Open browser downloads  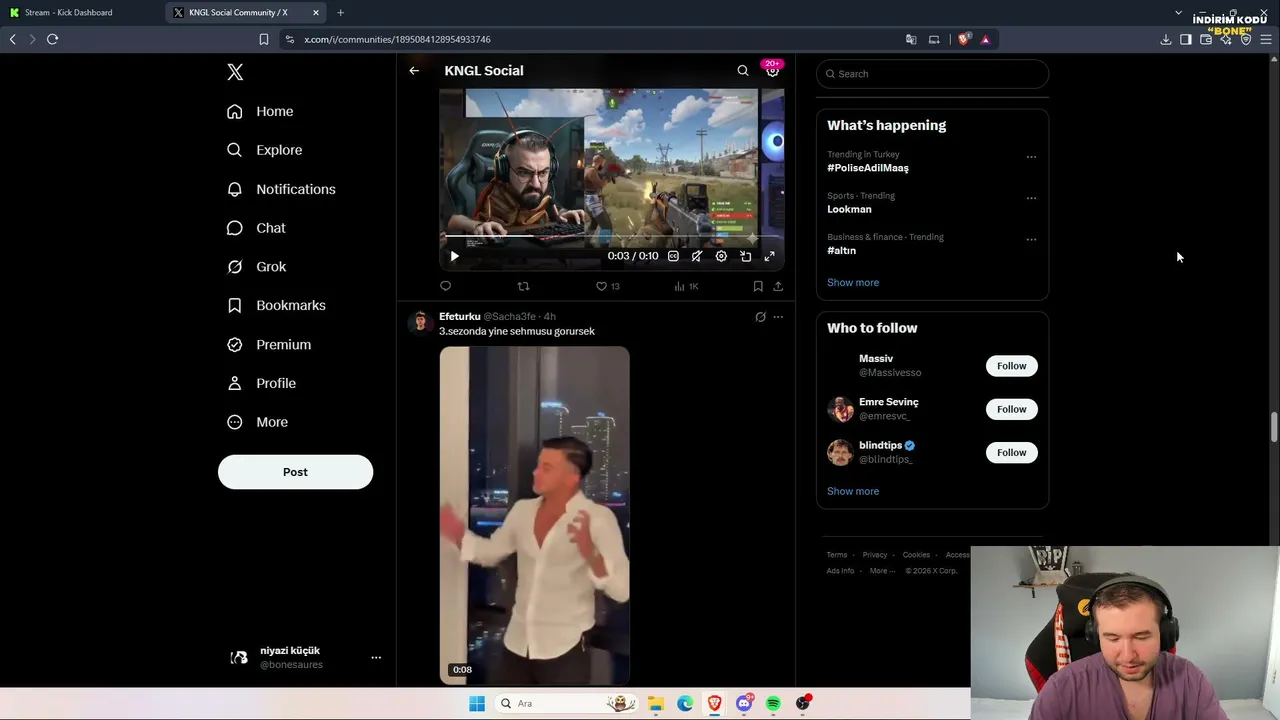click(1165, 39)
